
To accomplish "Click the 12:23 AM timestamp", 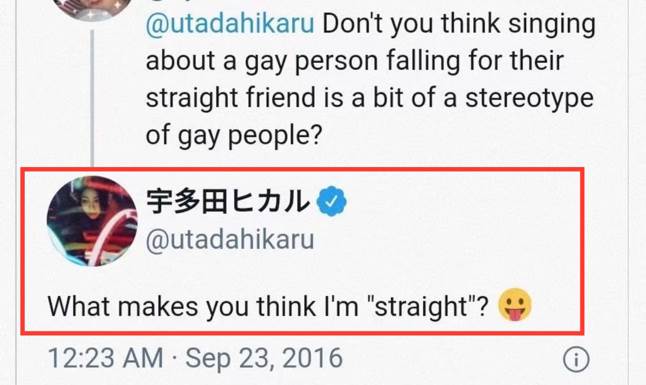I will (106, 358).
